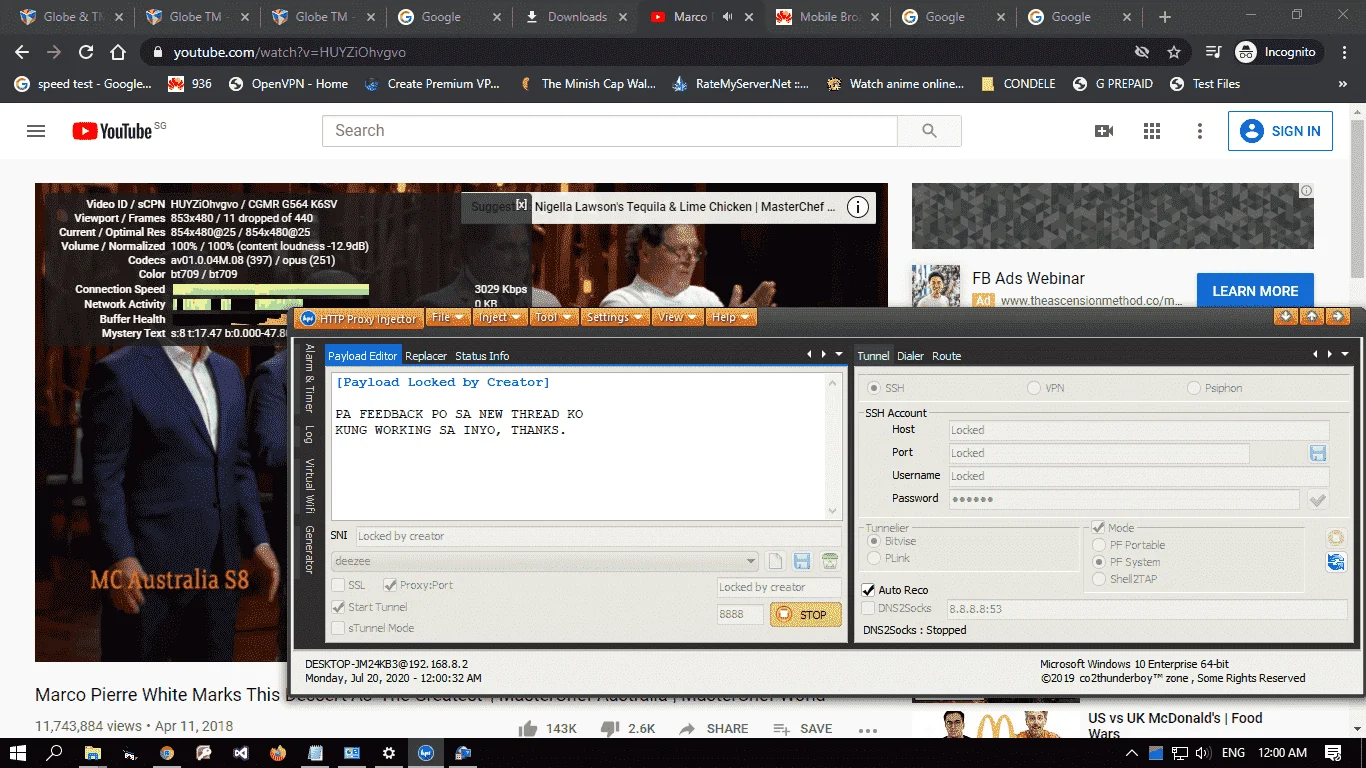Open the deezee profile dropdown
1366x768 pixels.
tap(545, 561)
